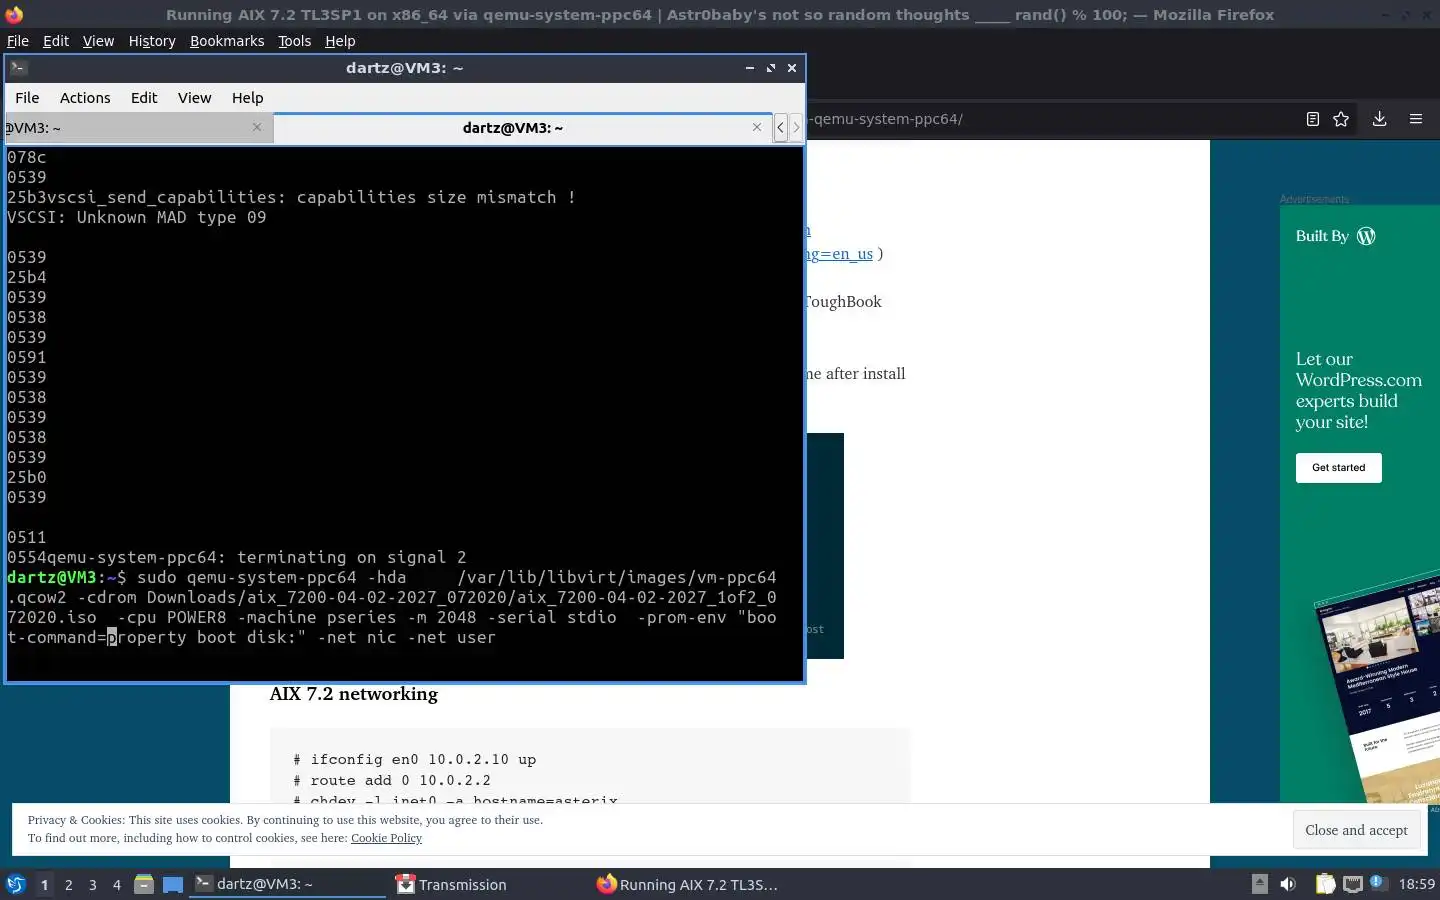Viewport: 1440px width, 900px height.
Task: Click the 'Let our WordPress.com experts' ad text
Action: 1358,390
